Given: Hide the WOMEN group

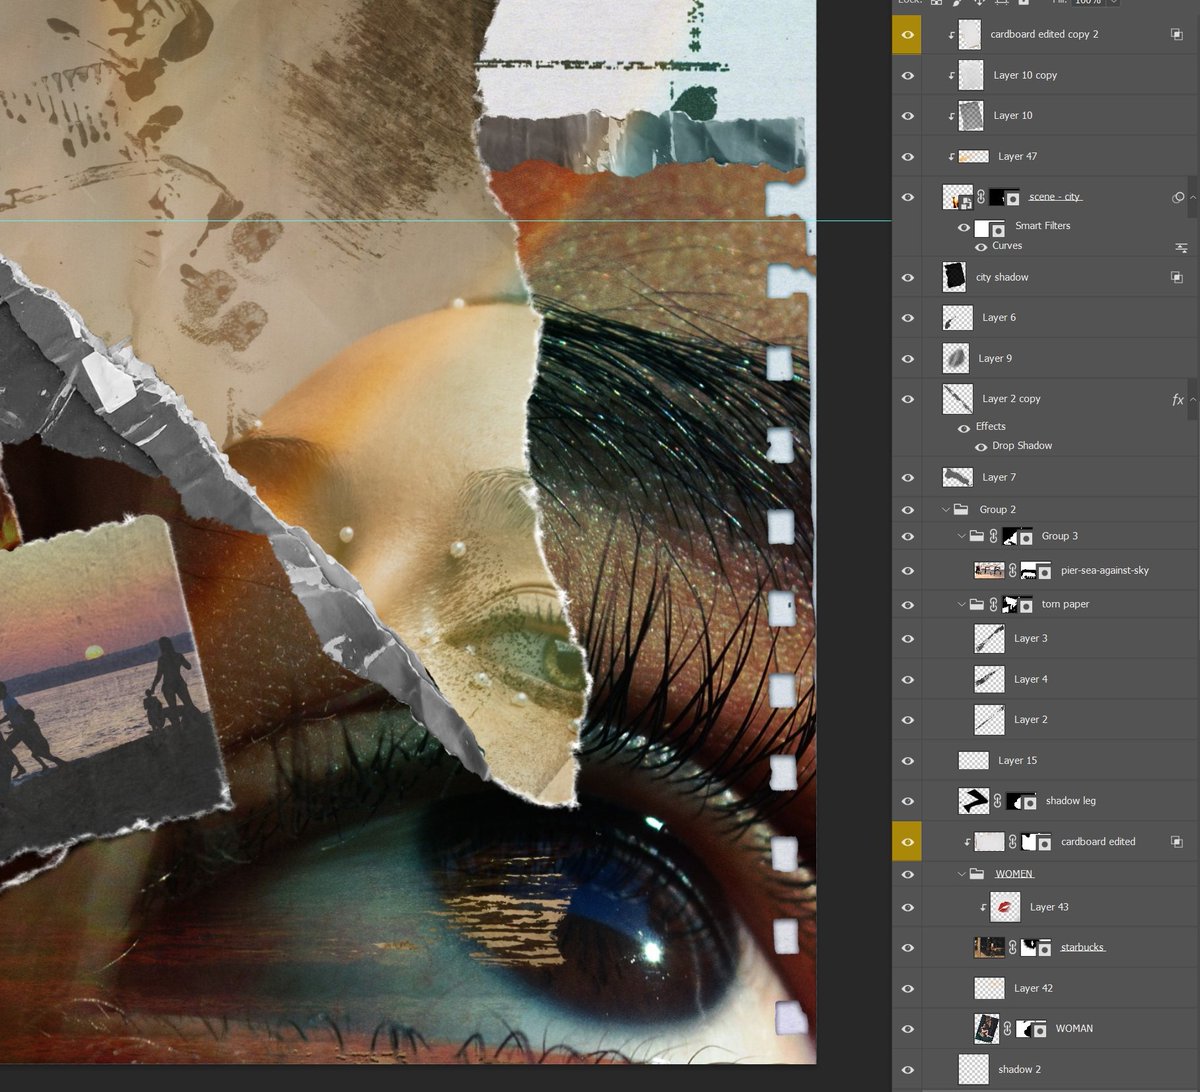Looking at the screenshot, I should (x=908, y=874).
